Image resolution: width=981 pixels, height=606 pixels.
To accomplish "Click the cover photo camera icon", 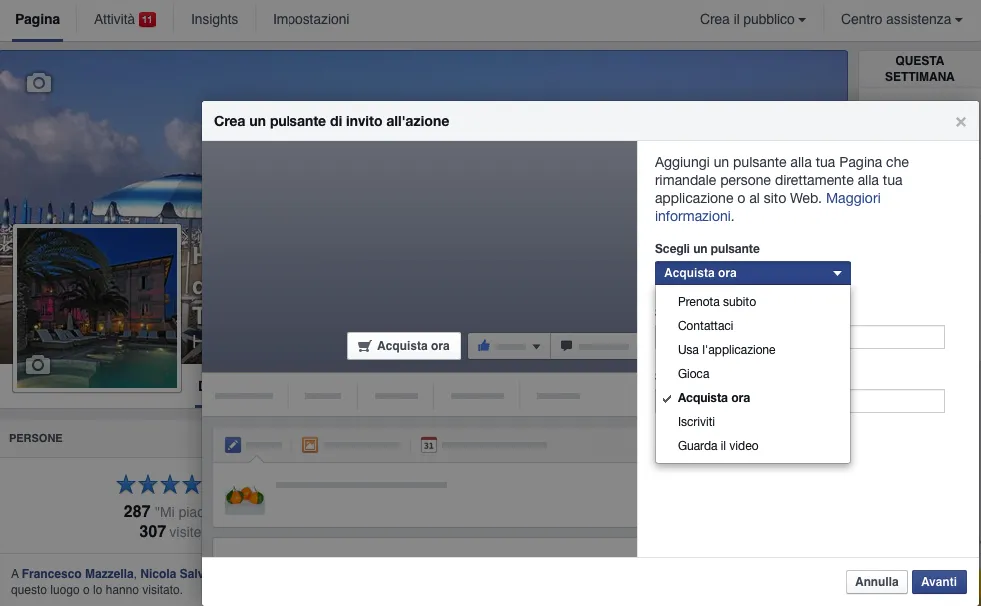I will tap(39, 83).
